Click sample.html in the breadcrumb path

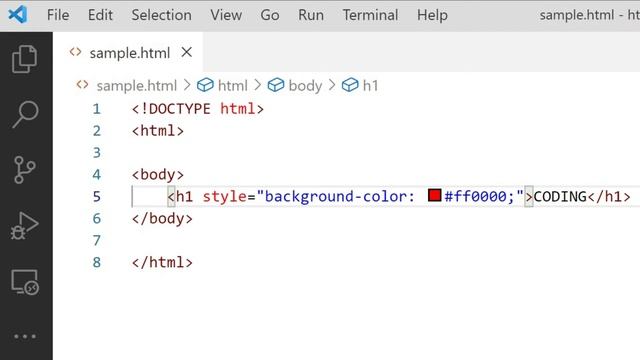136,86
